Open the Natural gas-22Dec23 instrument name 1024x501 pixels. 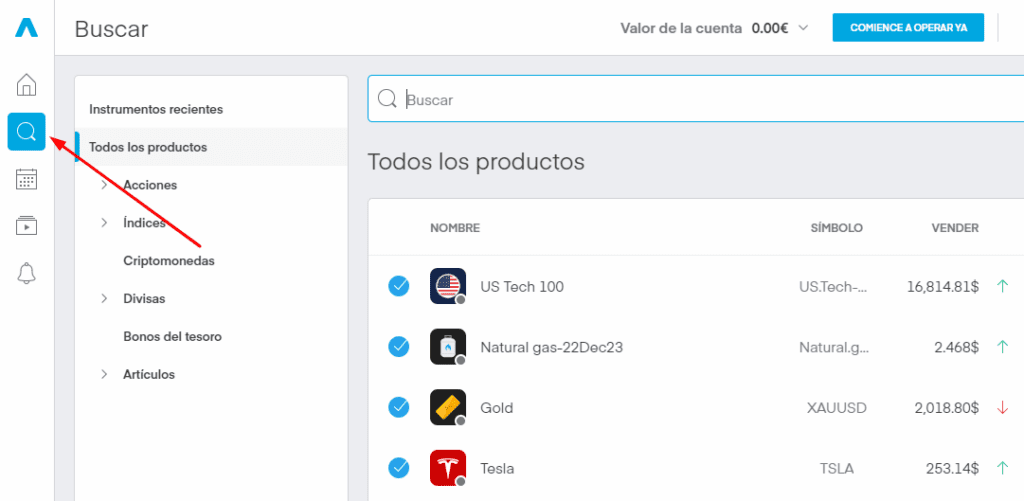pos(552,347)
